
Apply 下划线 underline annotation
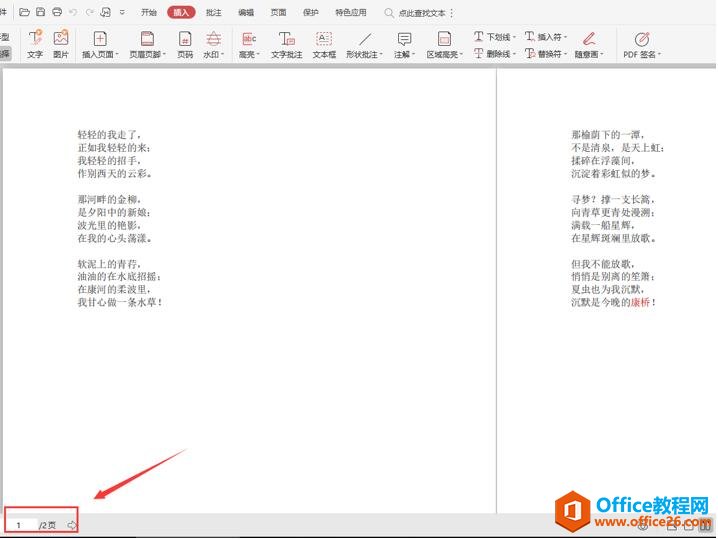tap(495, 36)
